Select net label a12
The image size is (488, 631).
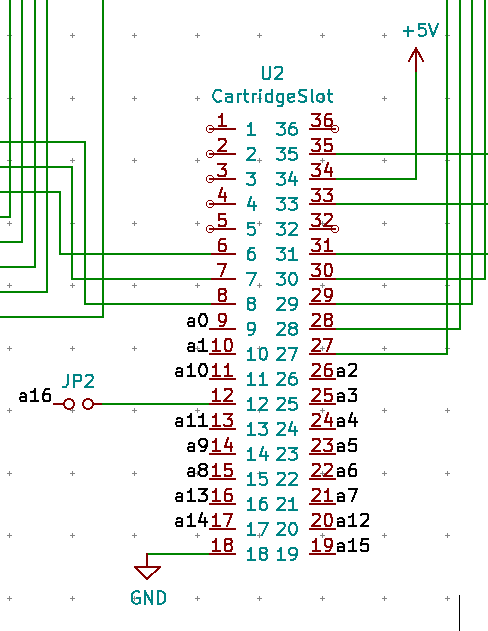pyautogui.click(x=353, y=521)
